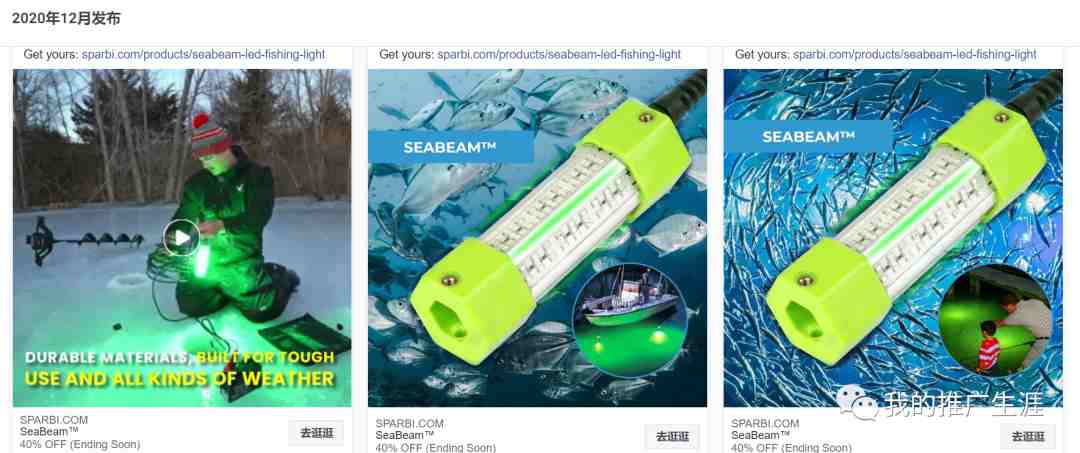Open the middle SeaBeam fish school image

coord(537,238)
